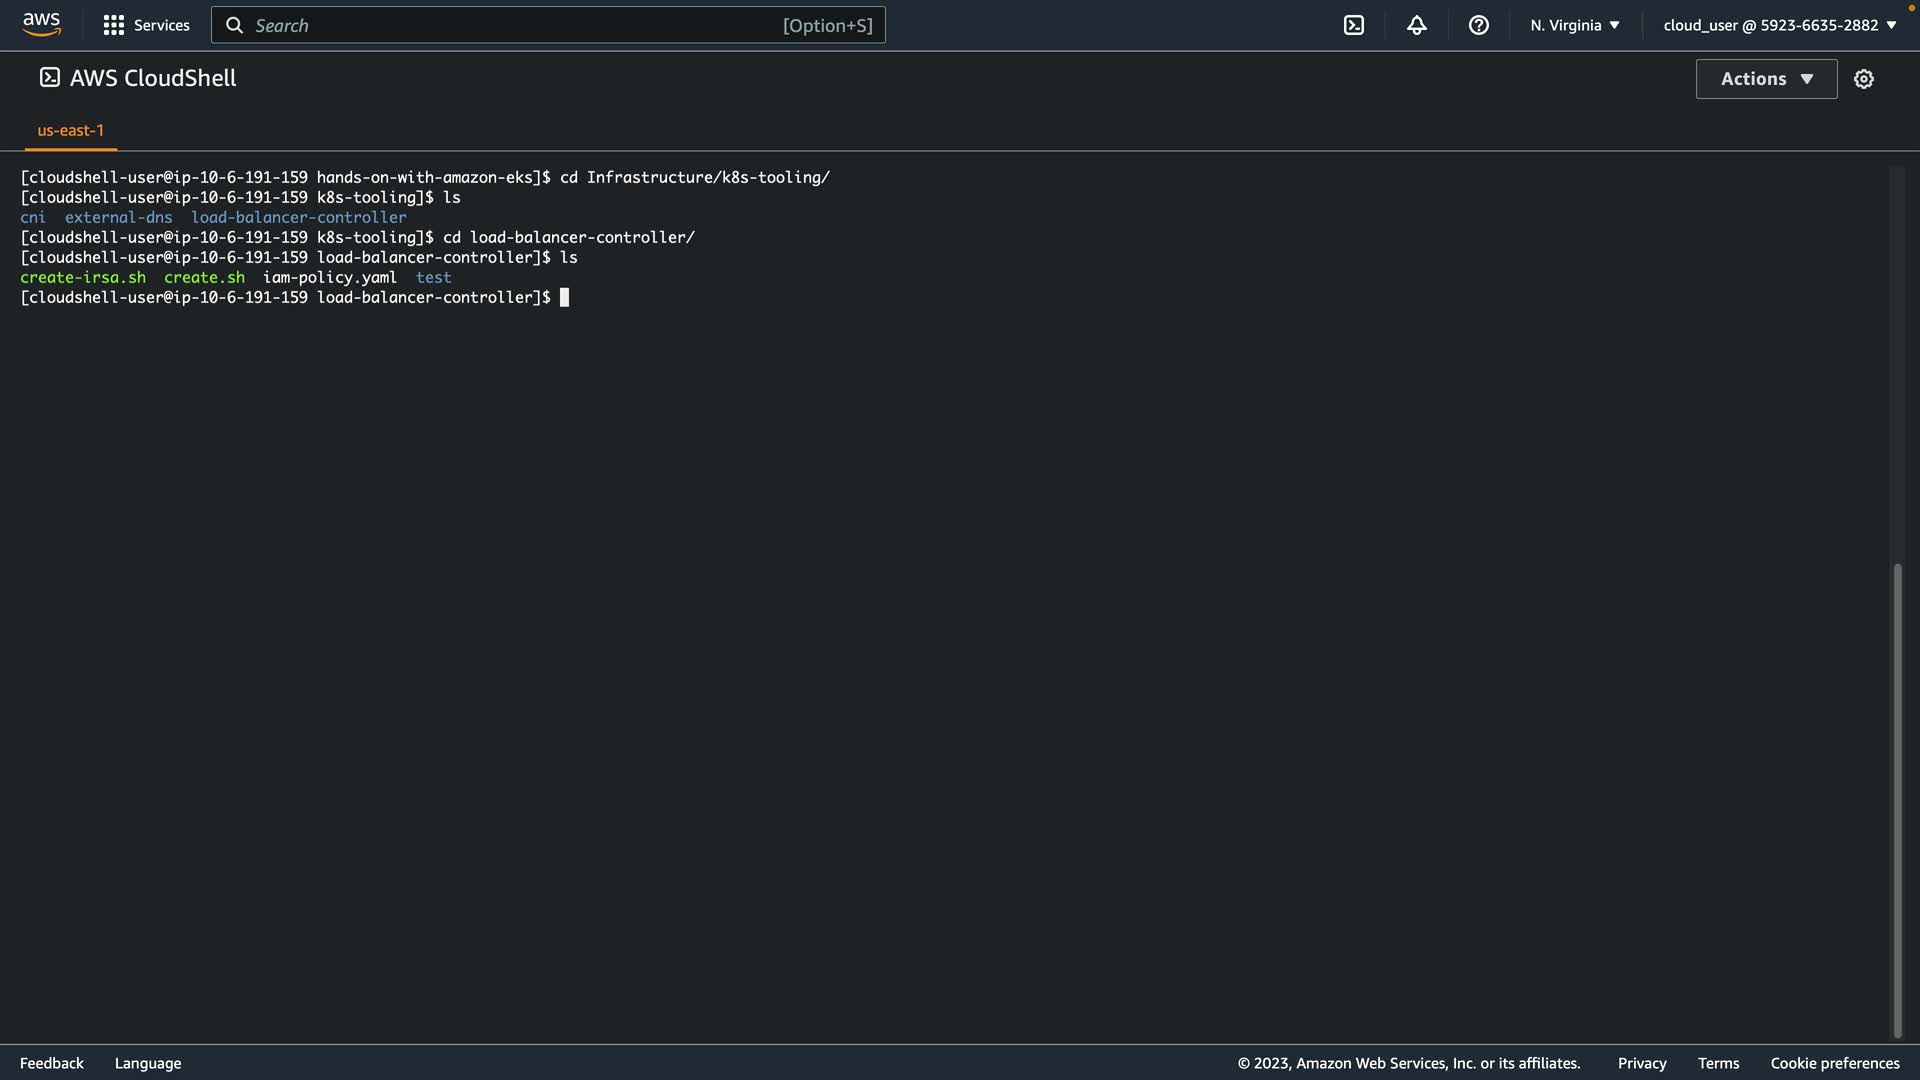Click the search magnifier icon
This screenshot has height=1080, width=1920.
(234, 25)
